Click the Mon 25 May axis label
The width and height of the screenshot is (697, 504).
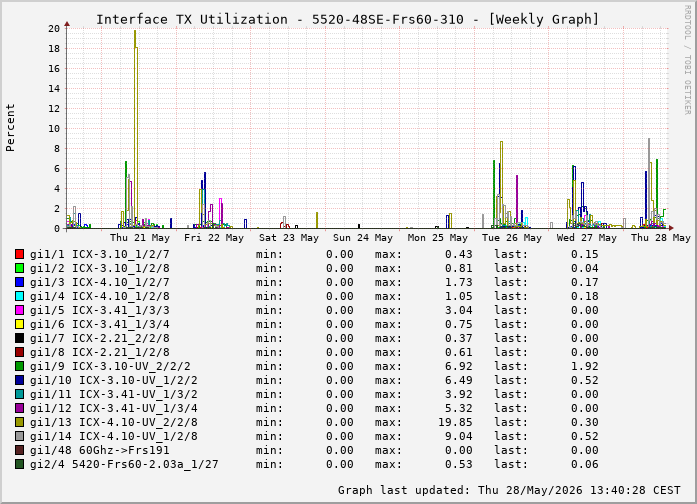tap(438, 238)
